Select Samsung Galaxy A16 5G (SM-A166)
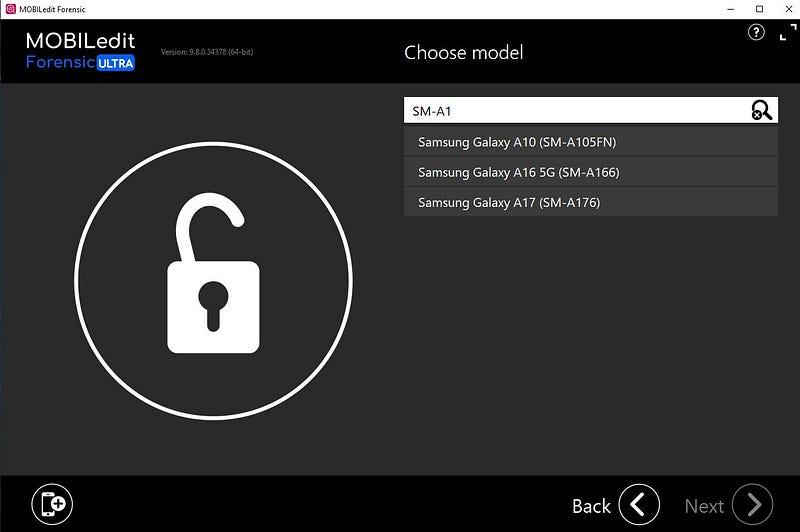 pyautogui.click(x=591, y=172)
